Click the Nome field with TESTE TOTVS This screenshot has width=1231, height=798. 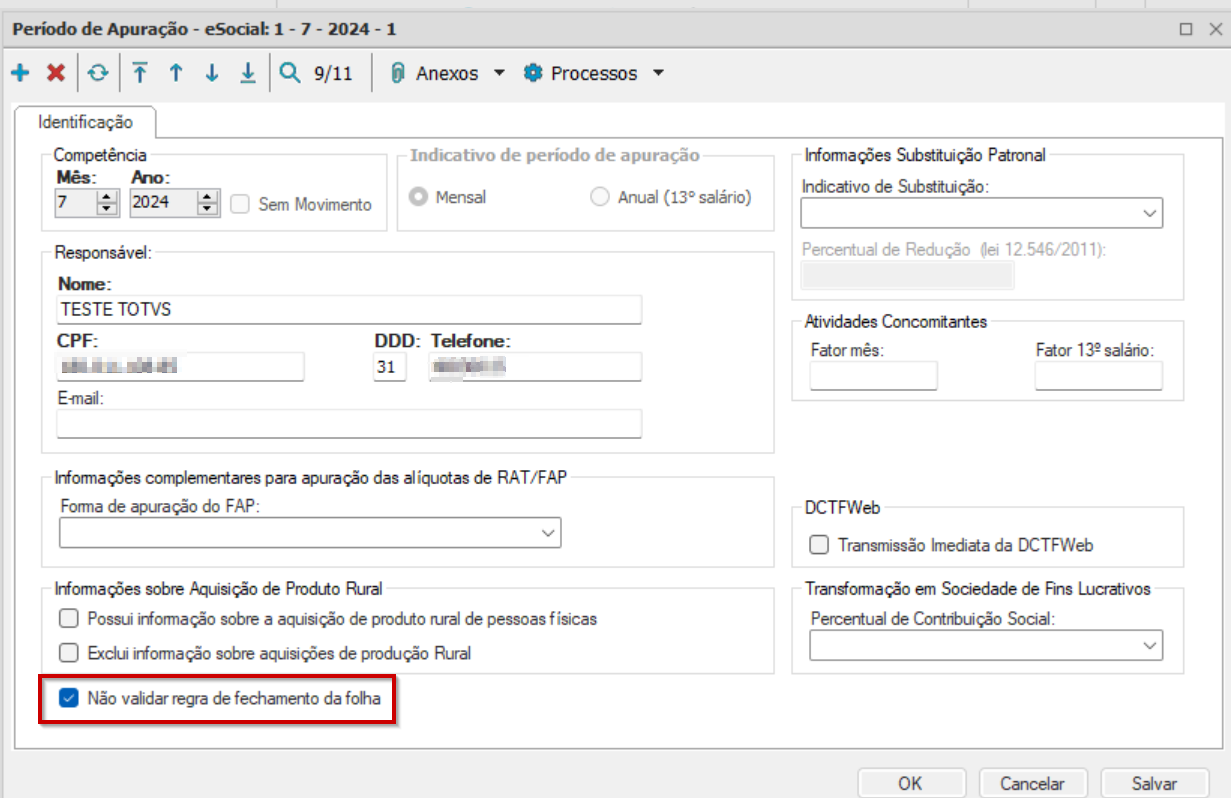click(x=349, y=310)
